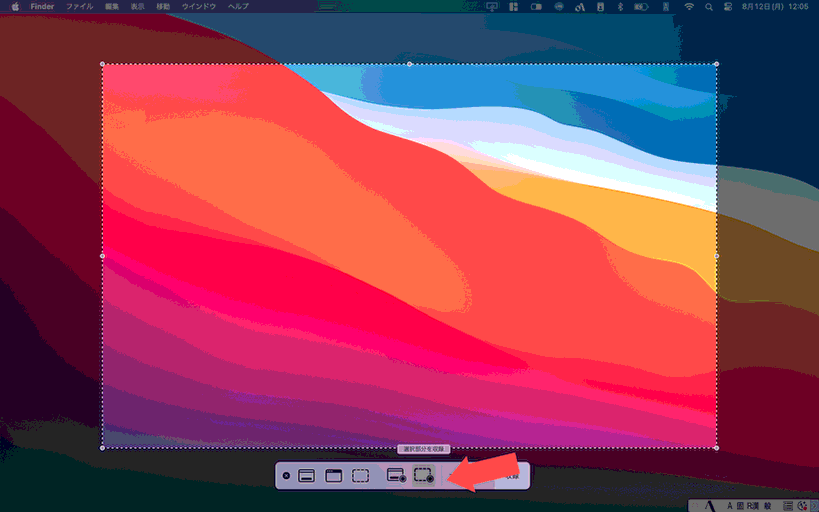Open the ウインドウ menu

click(x=199, y=6)
